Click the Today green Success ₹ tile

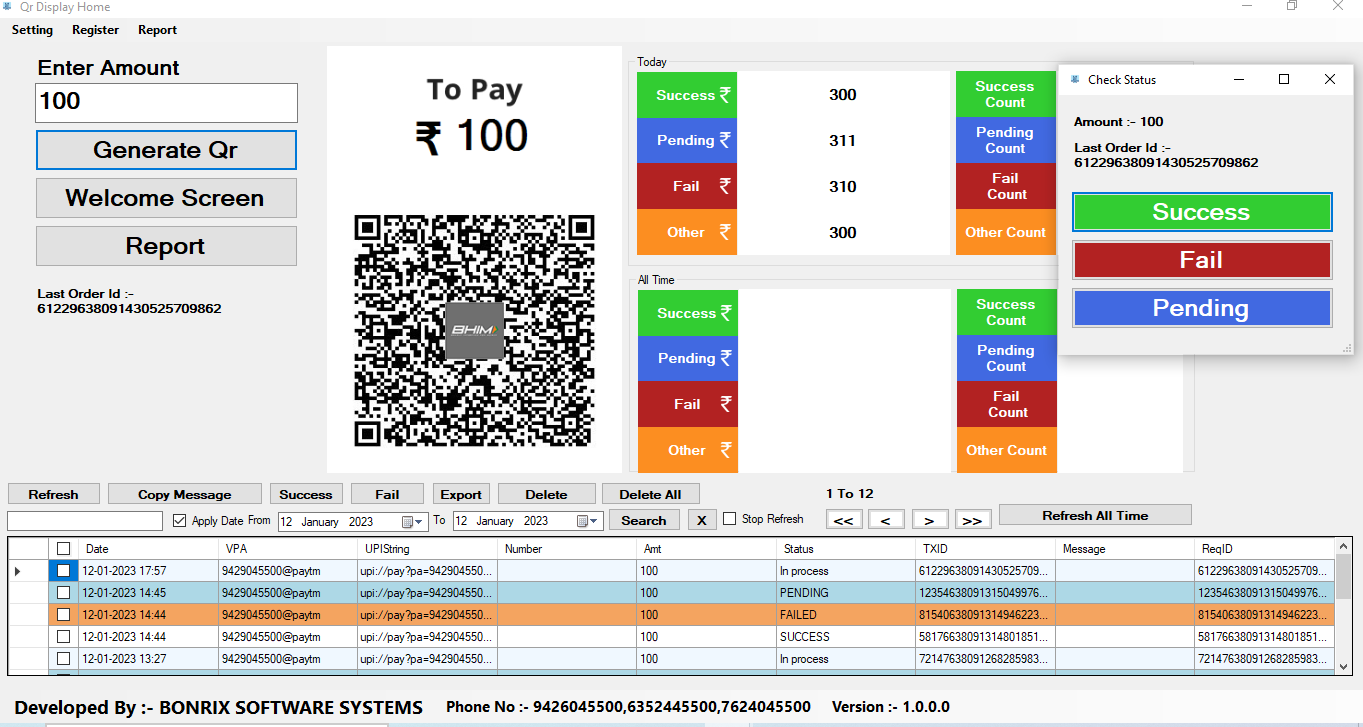click(x=687, y=95)
